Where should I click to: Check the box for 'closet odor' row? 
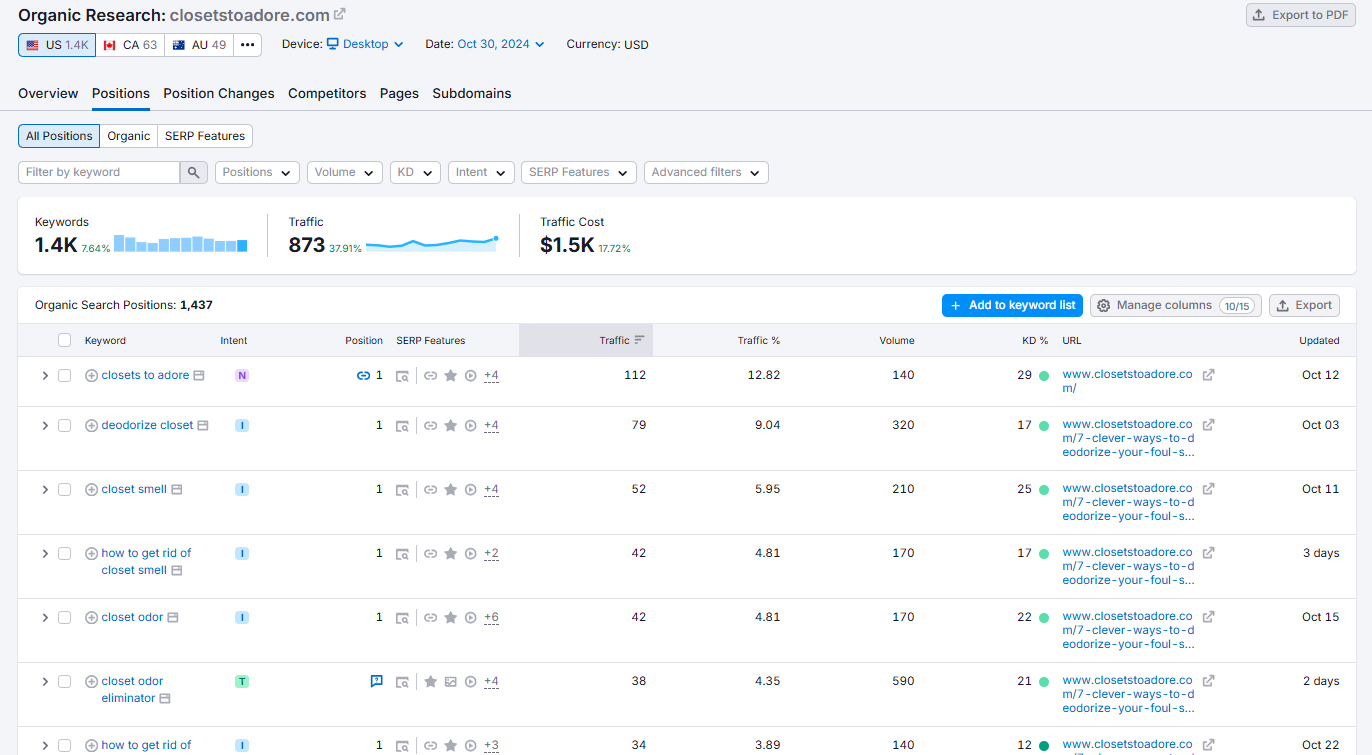[64, 617]
